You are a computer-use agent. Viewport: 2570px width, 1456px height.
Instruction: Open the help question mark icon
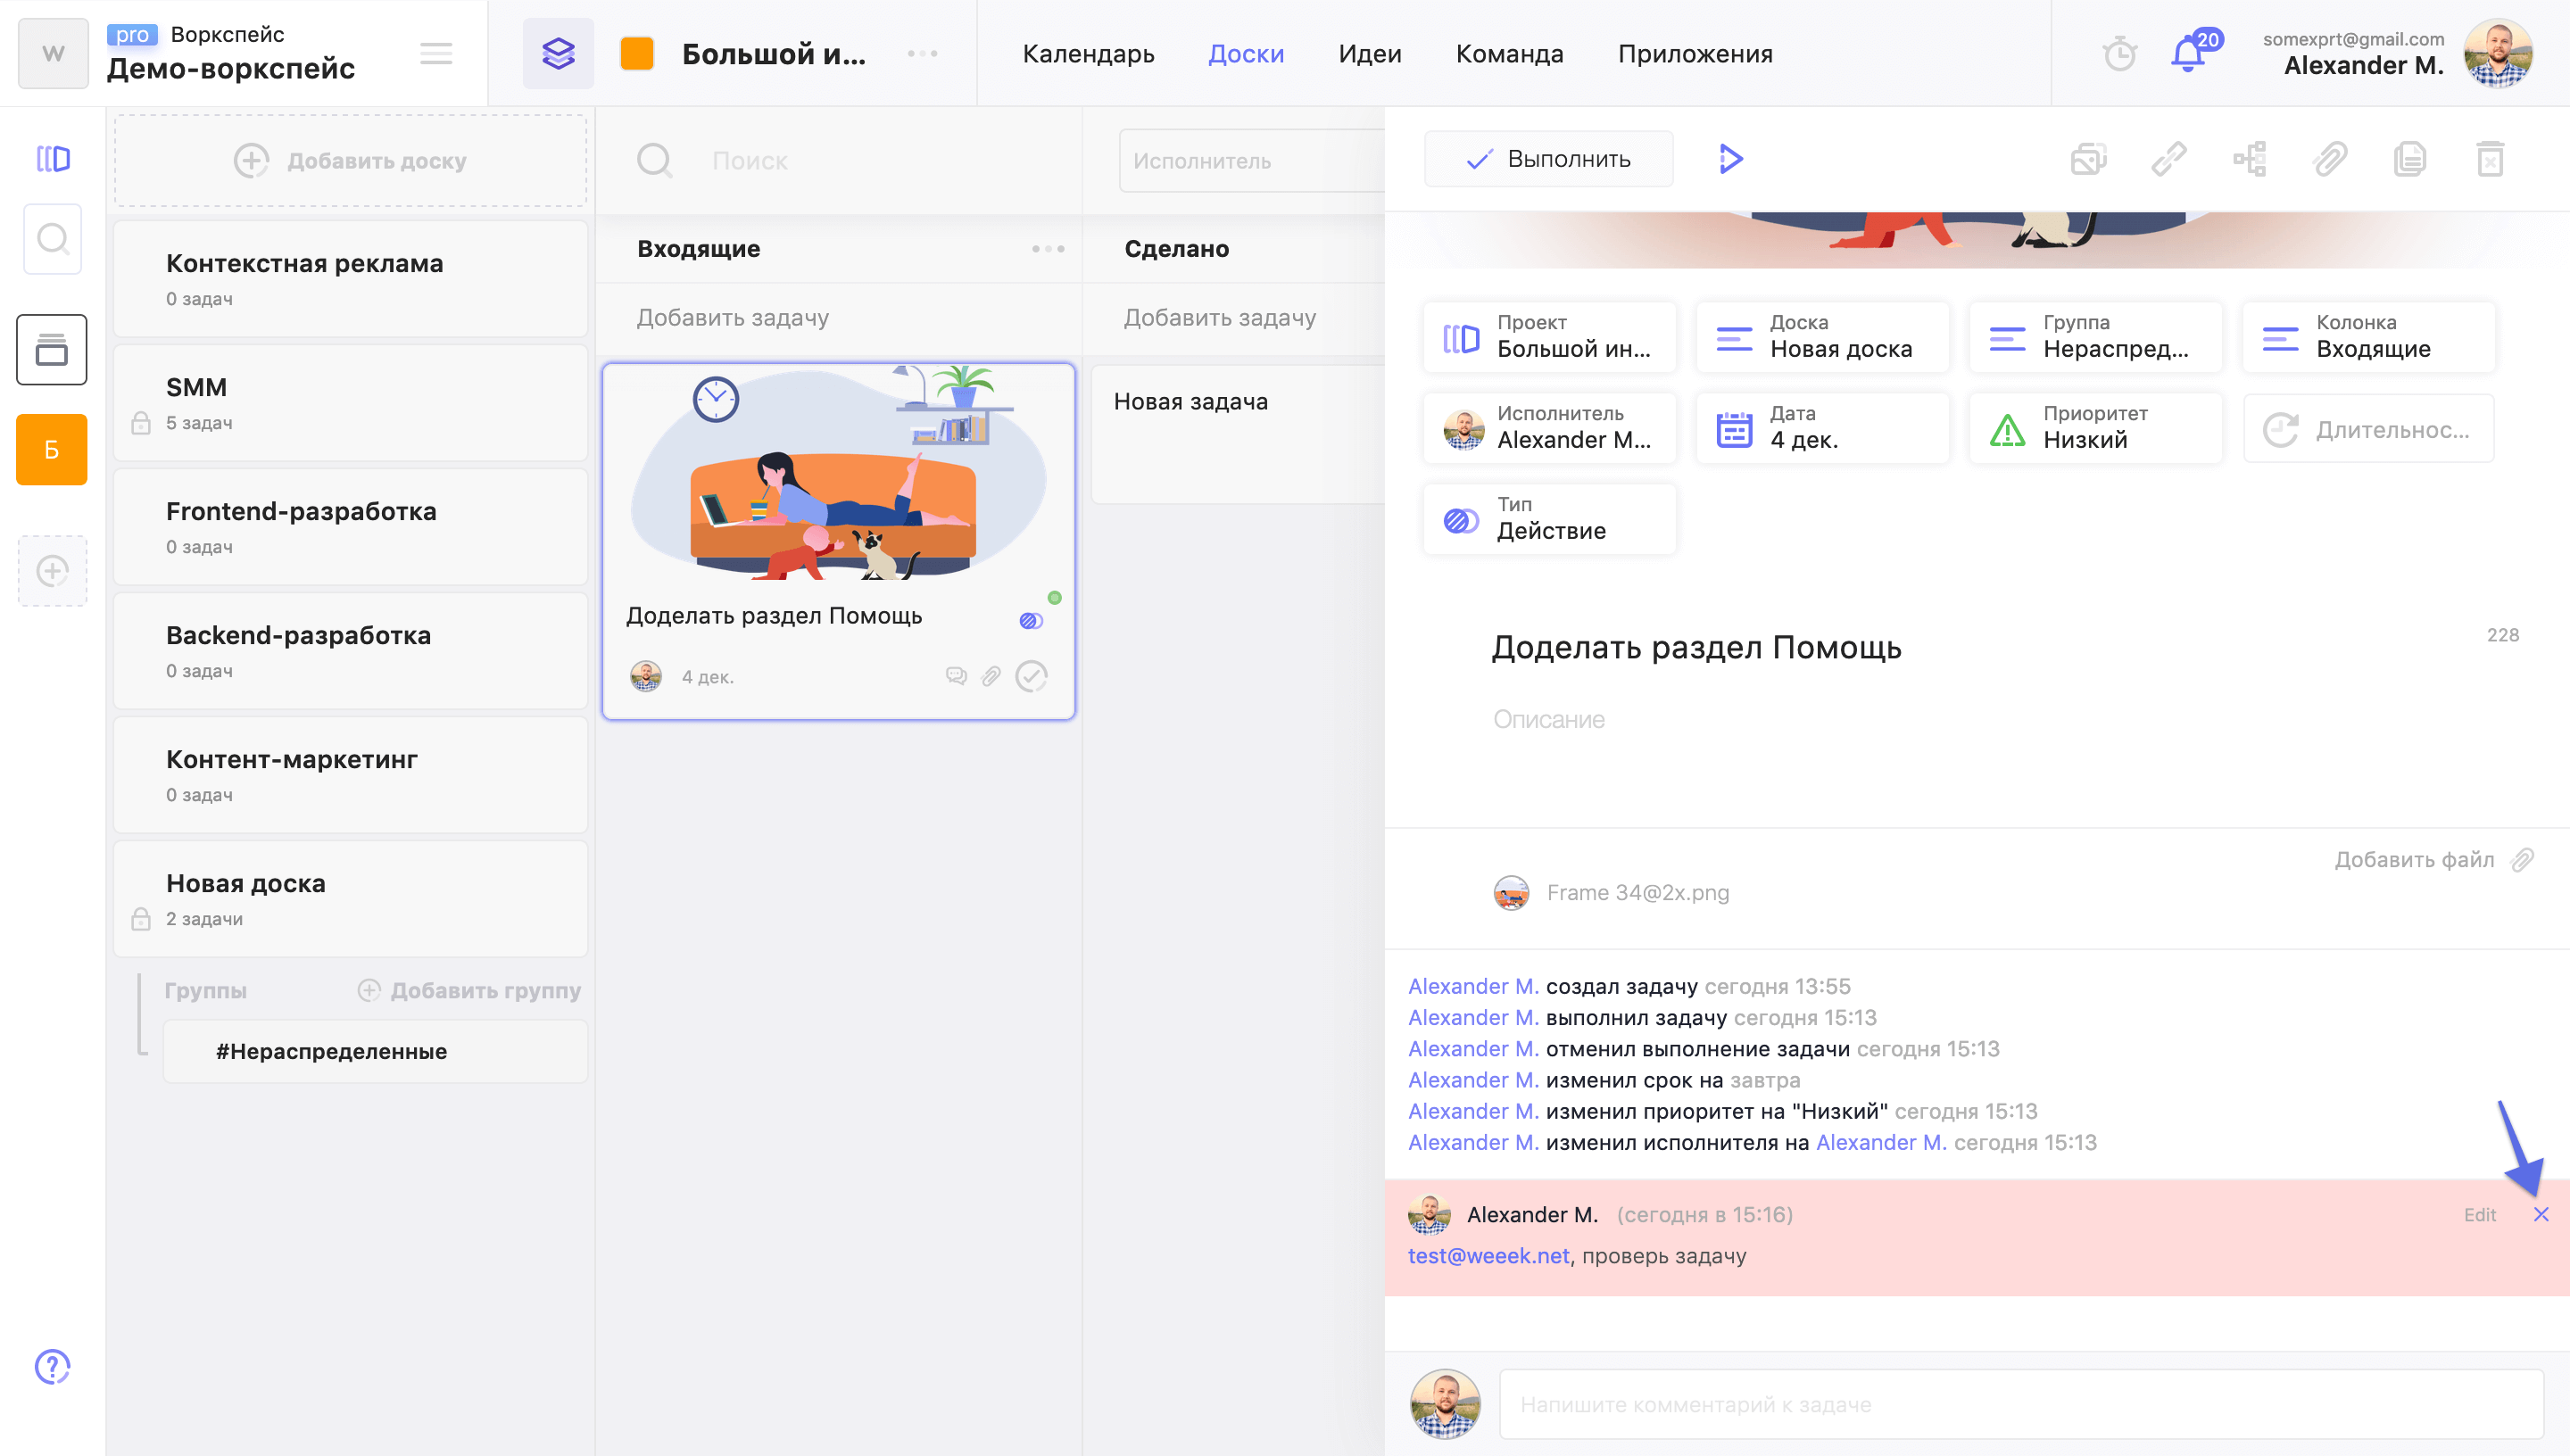click(52, 1366)
